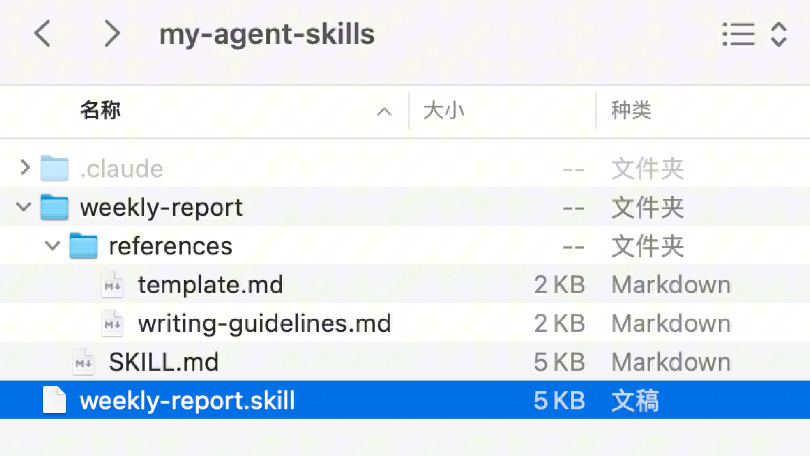
Task: Select the template.md file name
Action: [x=210, y=285]
